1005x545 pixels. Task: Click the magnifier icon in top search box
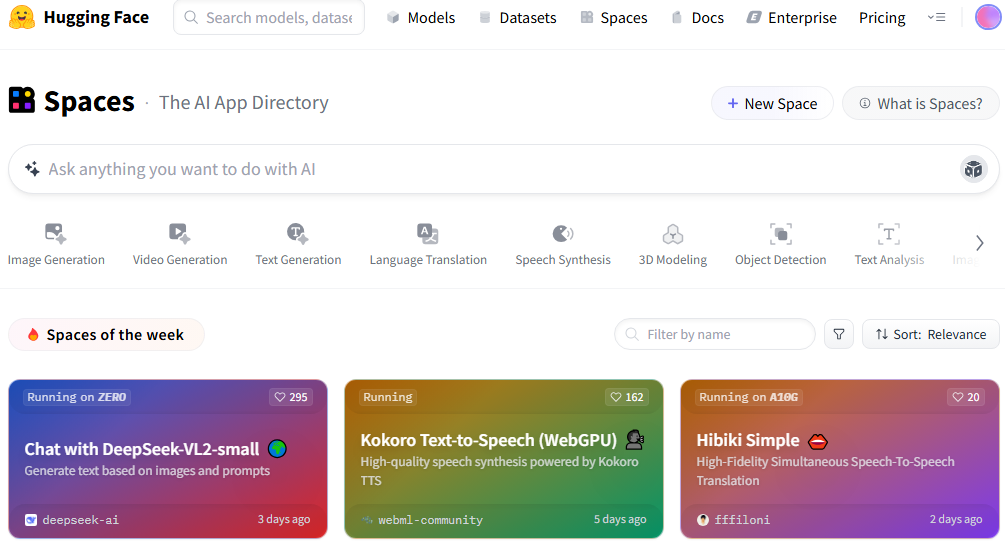(x=191, y=17)
